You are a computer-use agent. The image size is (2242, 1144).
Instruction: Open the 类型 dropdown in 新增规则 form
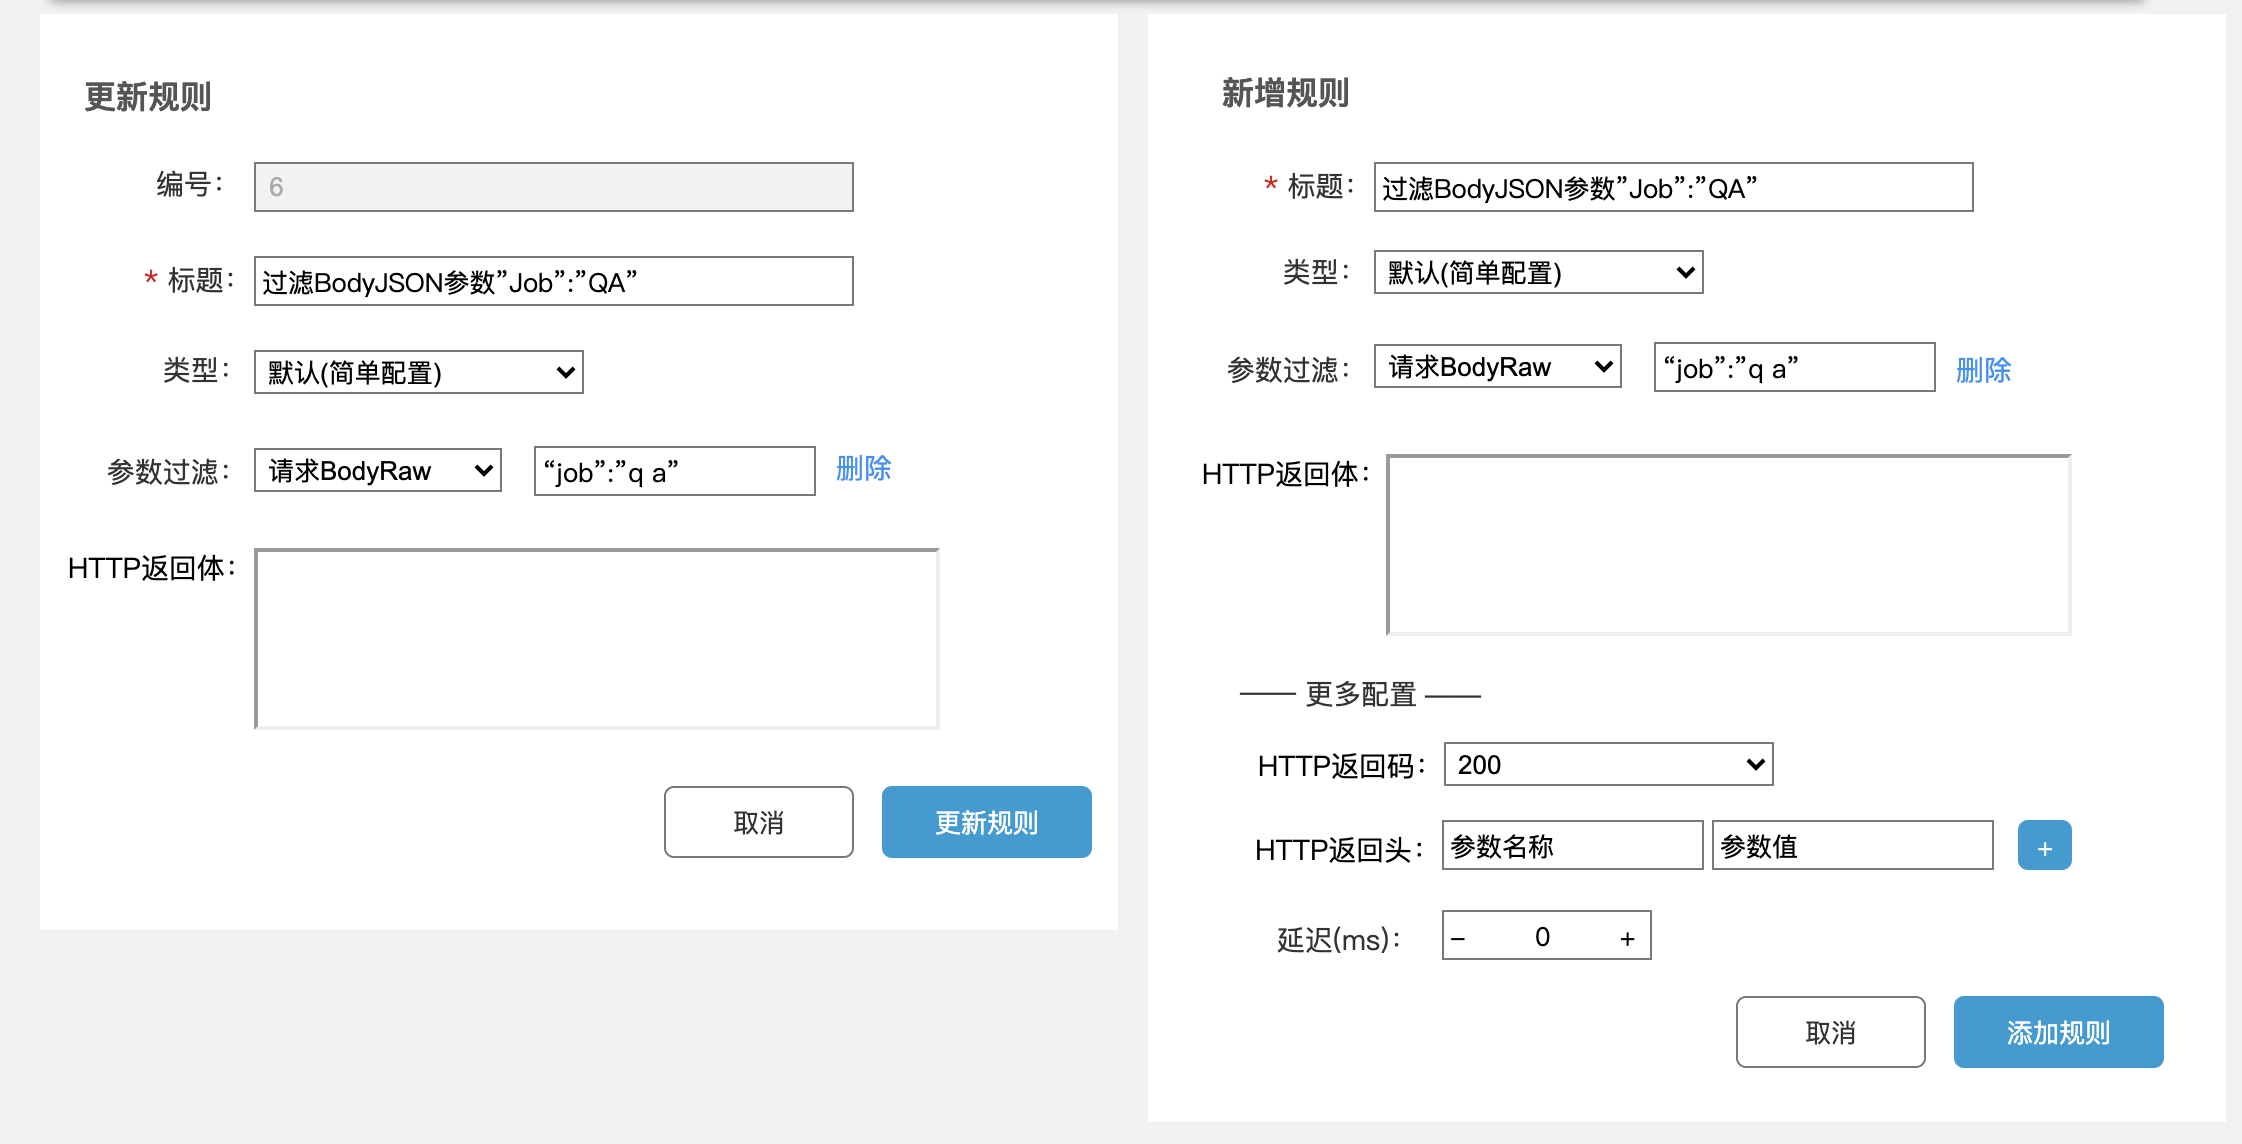1538,272
